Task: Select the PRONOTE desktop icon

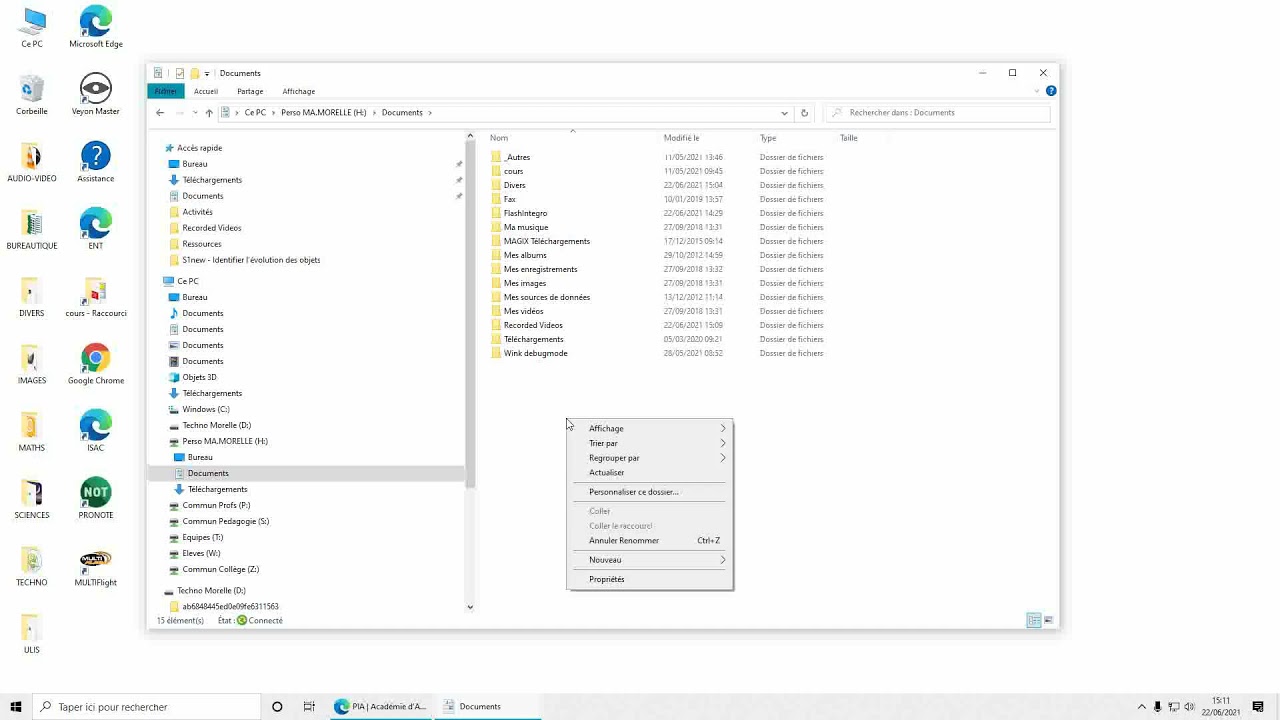Action: pos(95,498)
